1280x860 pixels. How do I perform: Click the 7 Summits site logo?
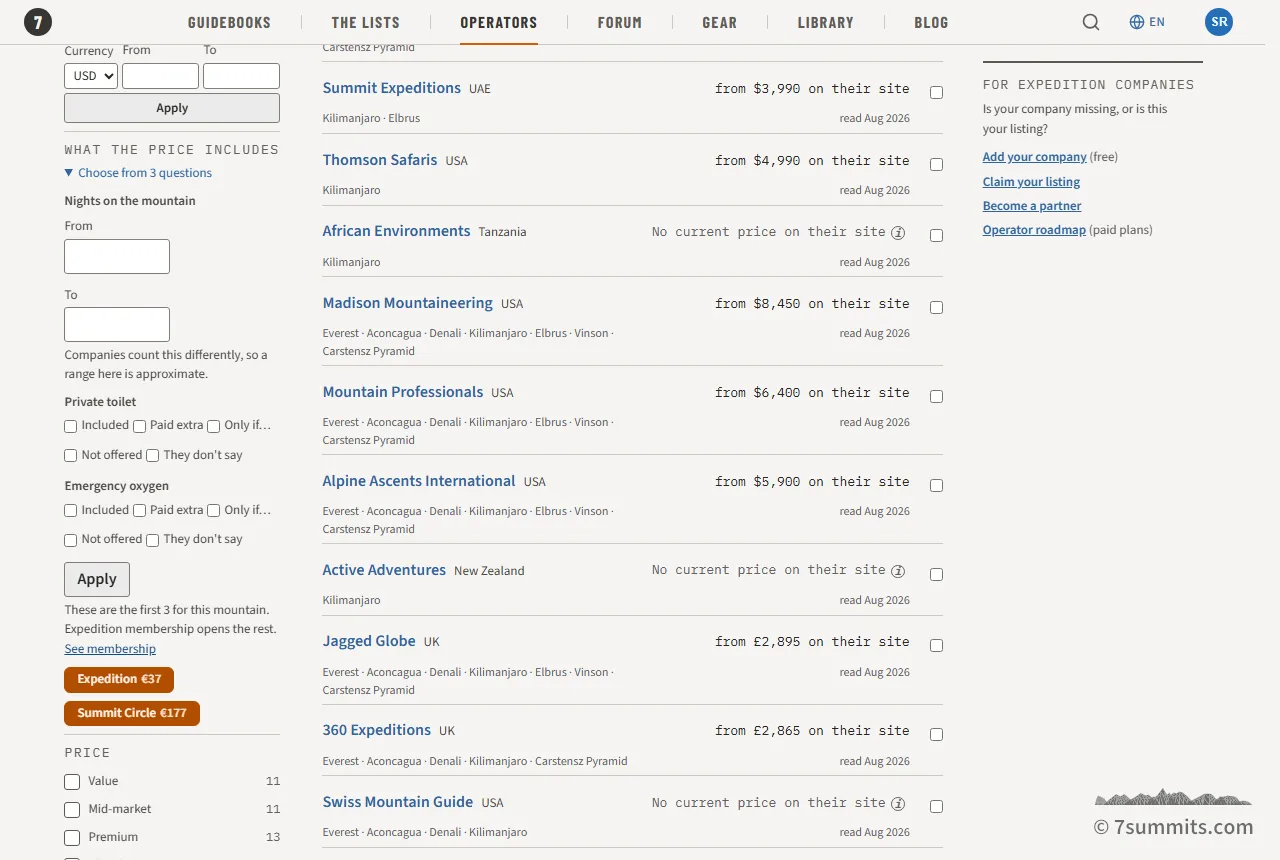tap(38, 21)
